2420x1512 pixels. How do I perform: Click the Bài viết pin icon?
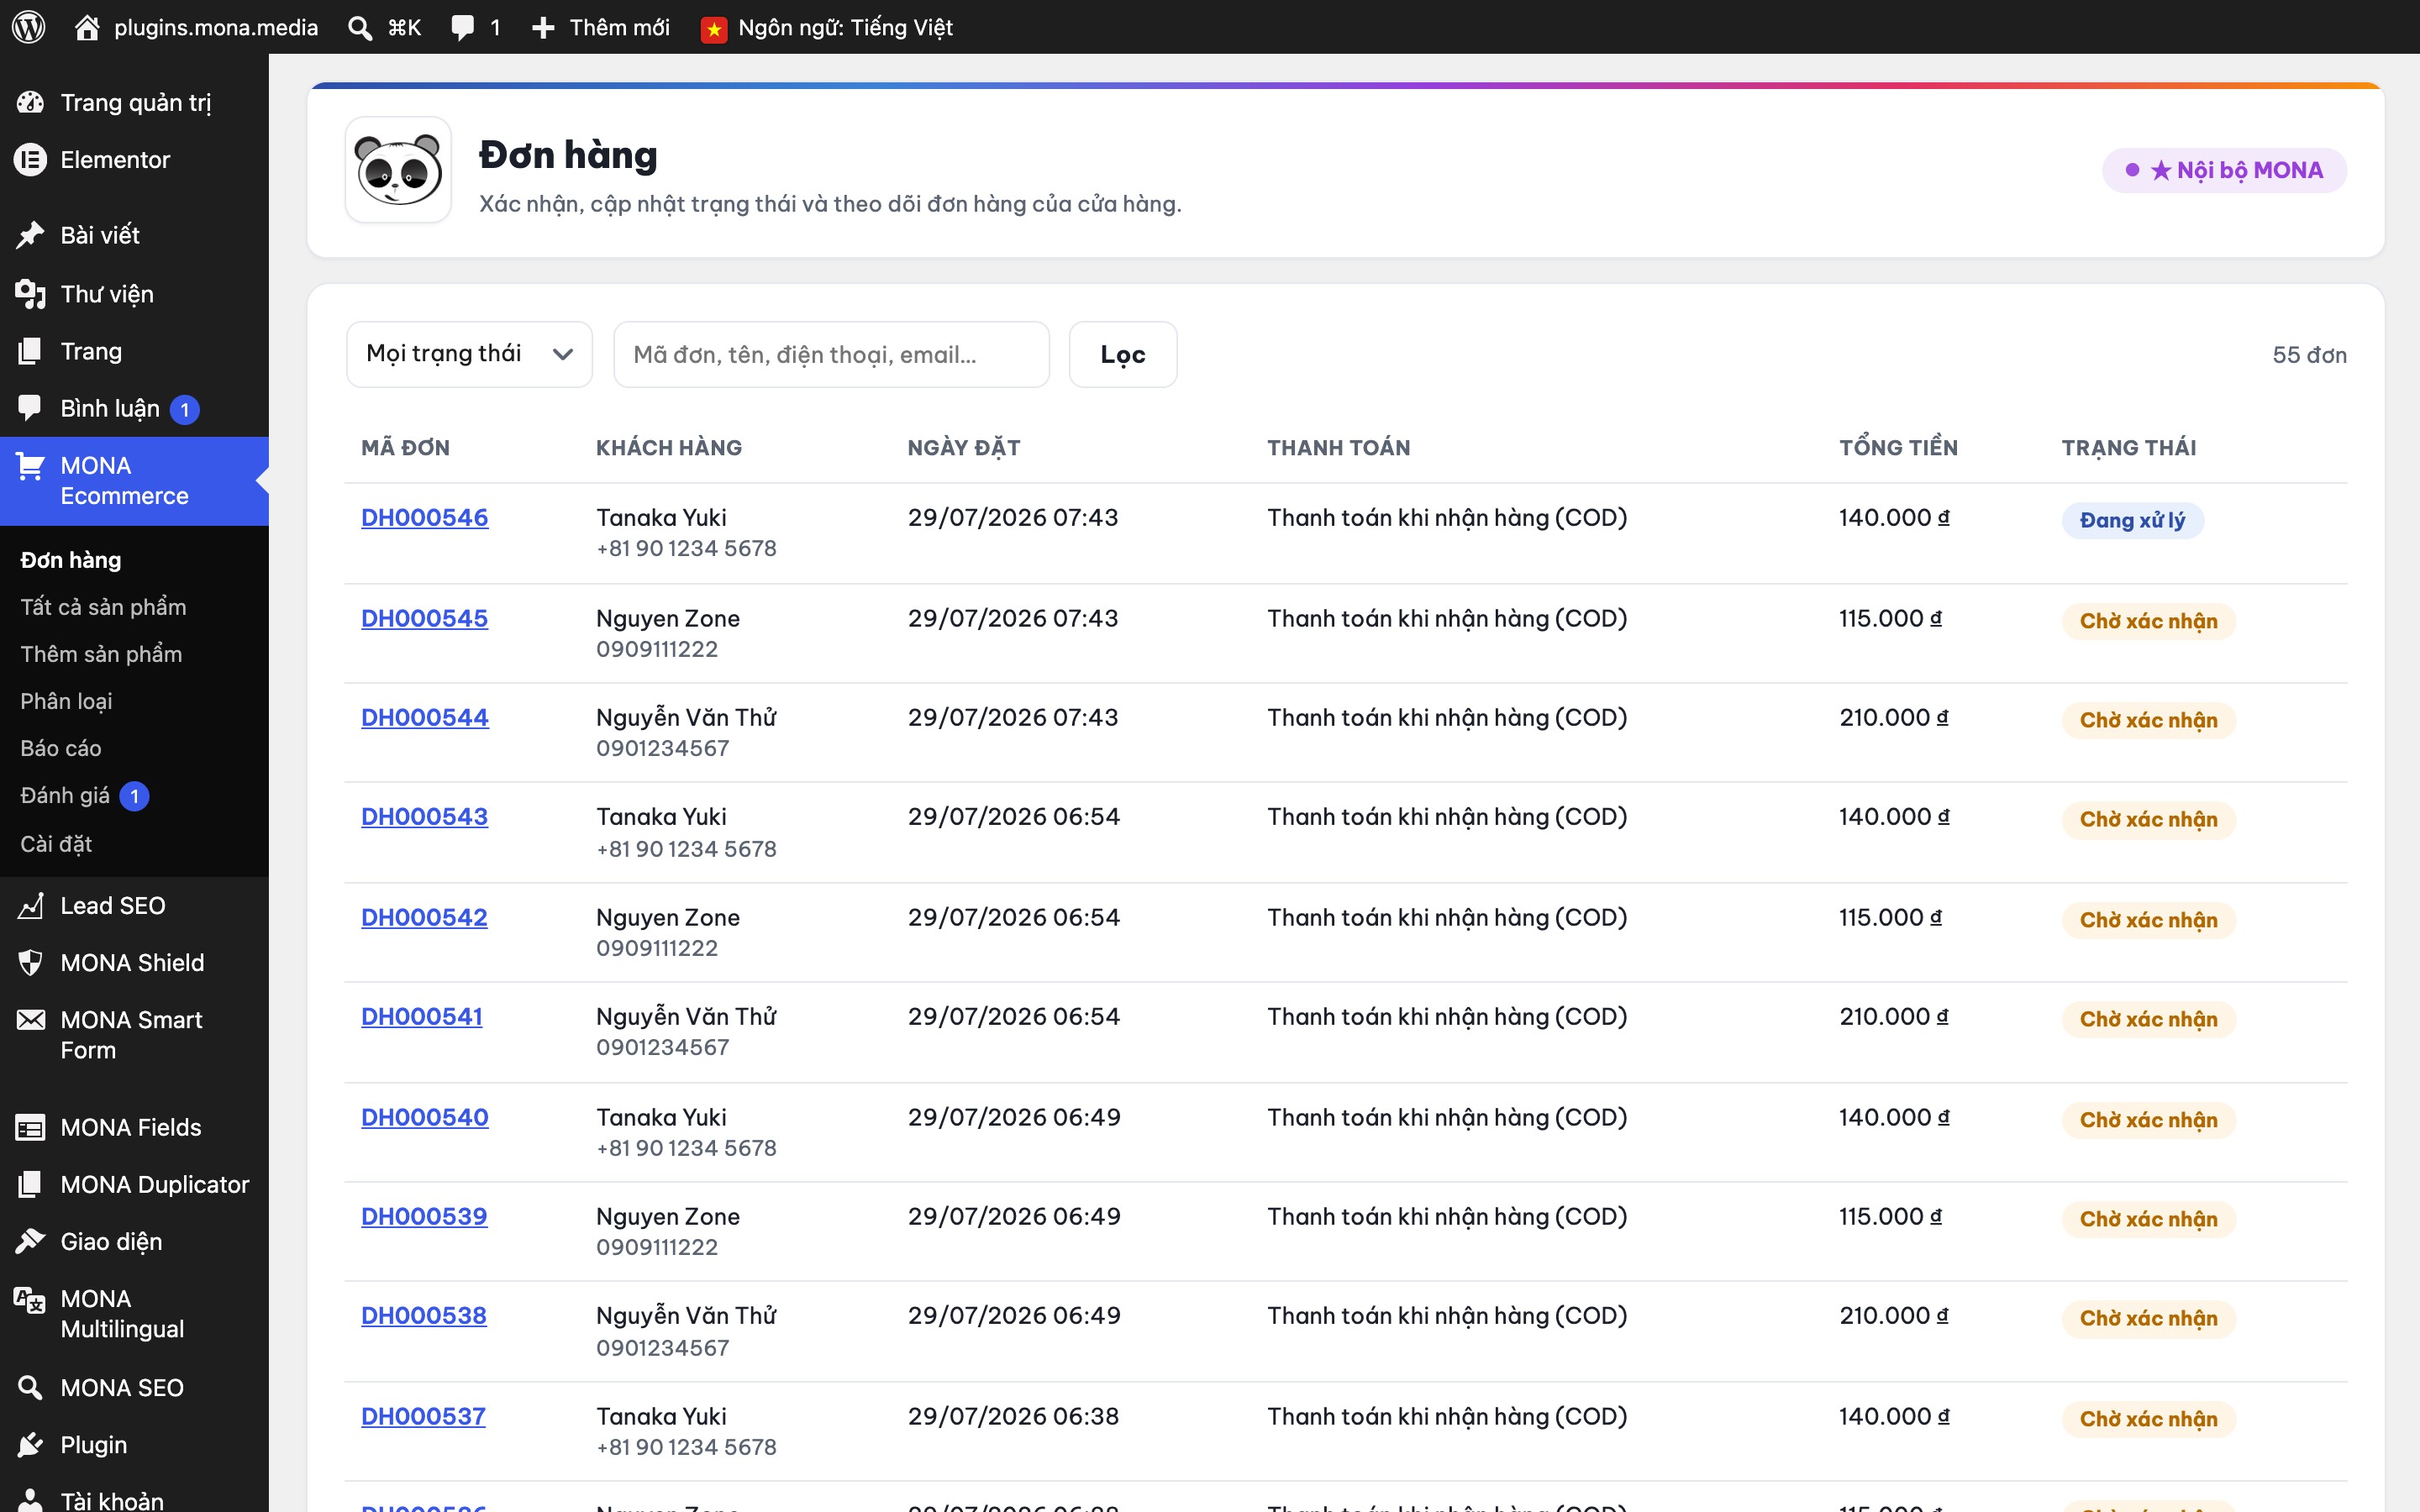click(x=30, y=235)
